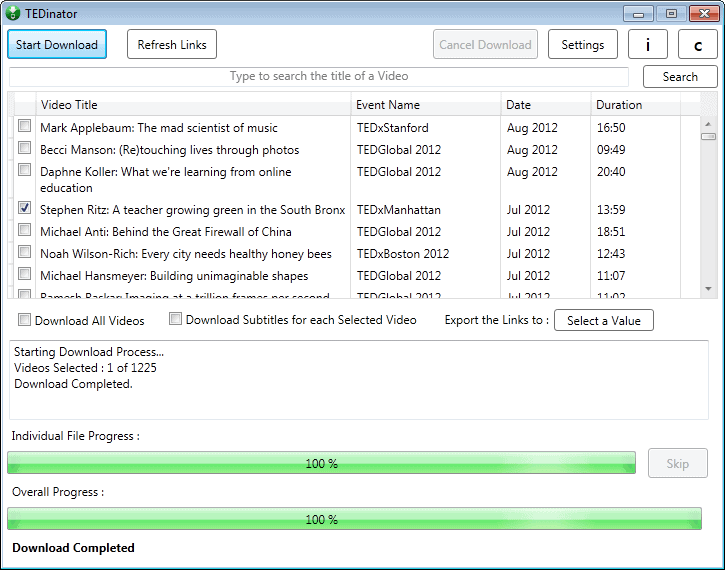725x570 pixels.
Task: Click the Search button
Action: (680, 77)
